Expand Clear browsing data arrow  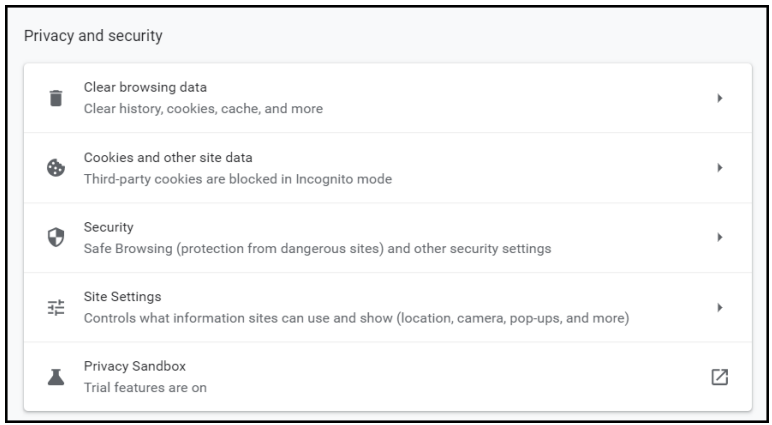[x=720, y=98]
